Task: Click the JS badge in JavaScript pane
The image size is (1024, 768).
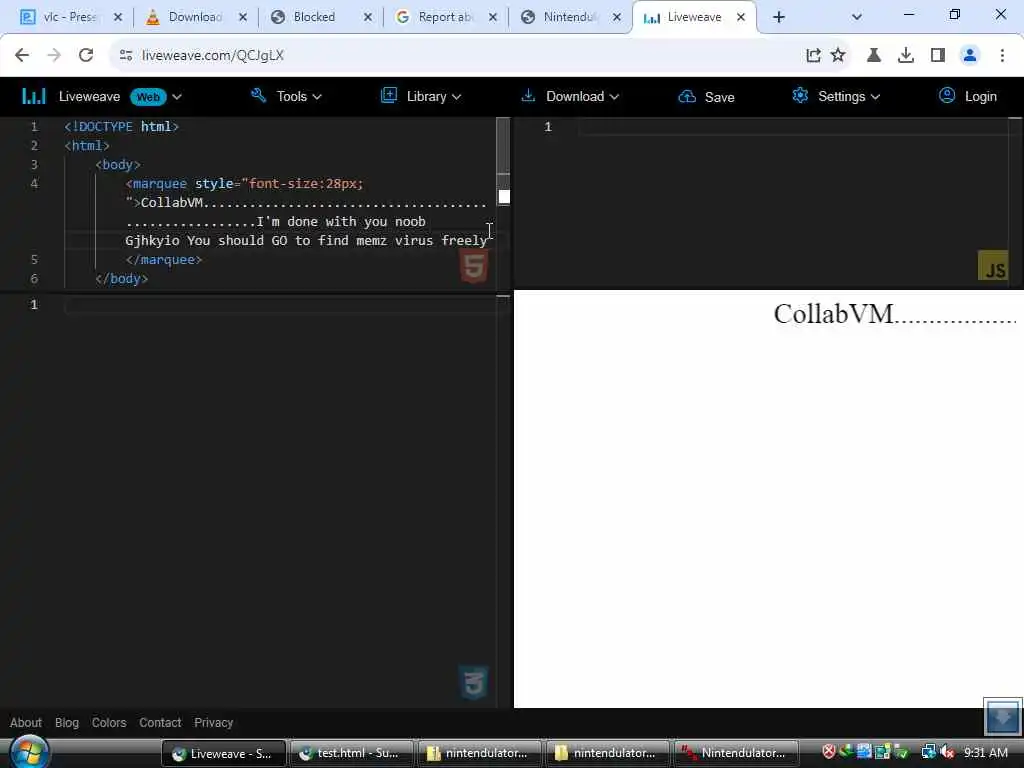Action: 993,266
